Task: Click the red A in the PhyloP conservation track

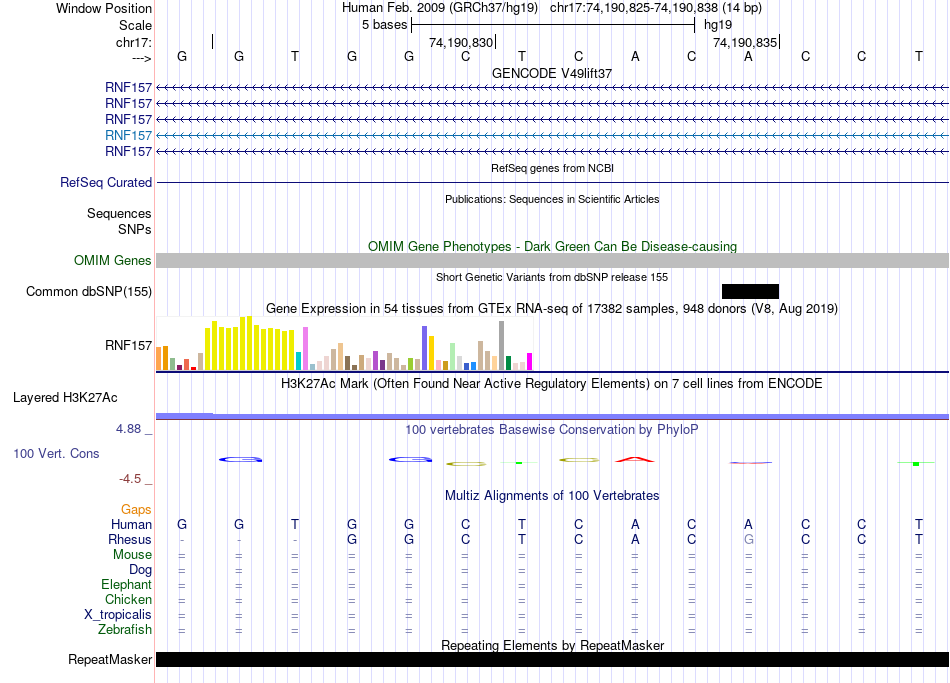Action: [x=635, y=459]
